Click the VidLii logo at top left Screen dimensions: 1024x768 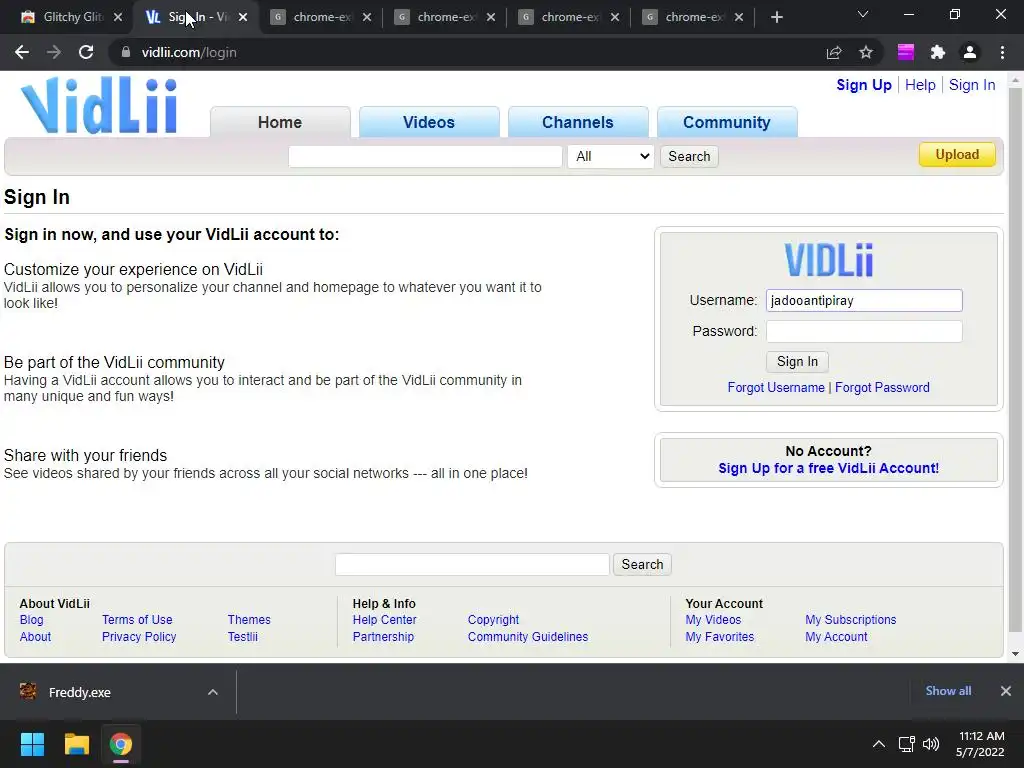pos(99,105)
